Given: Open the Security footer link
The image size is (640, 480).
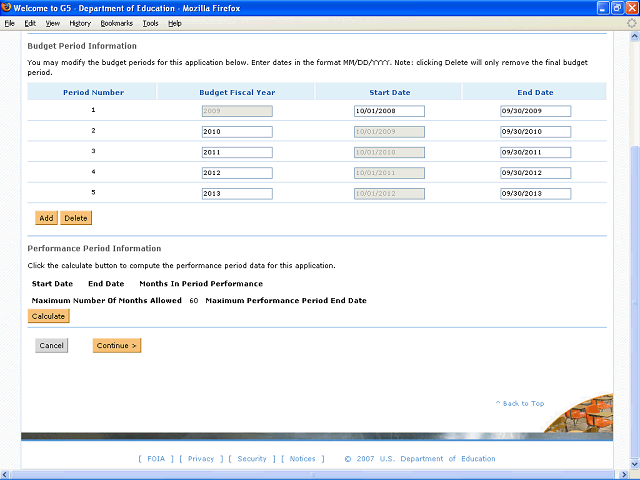Looking at the screenshot, I should [x=252, y=459].
